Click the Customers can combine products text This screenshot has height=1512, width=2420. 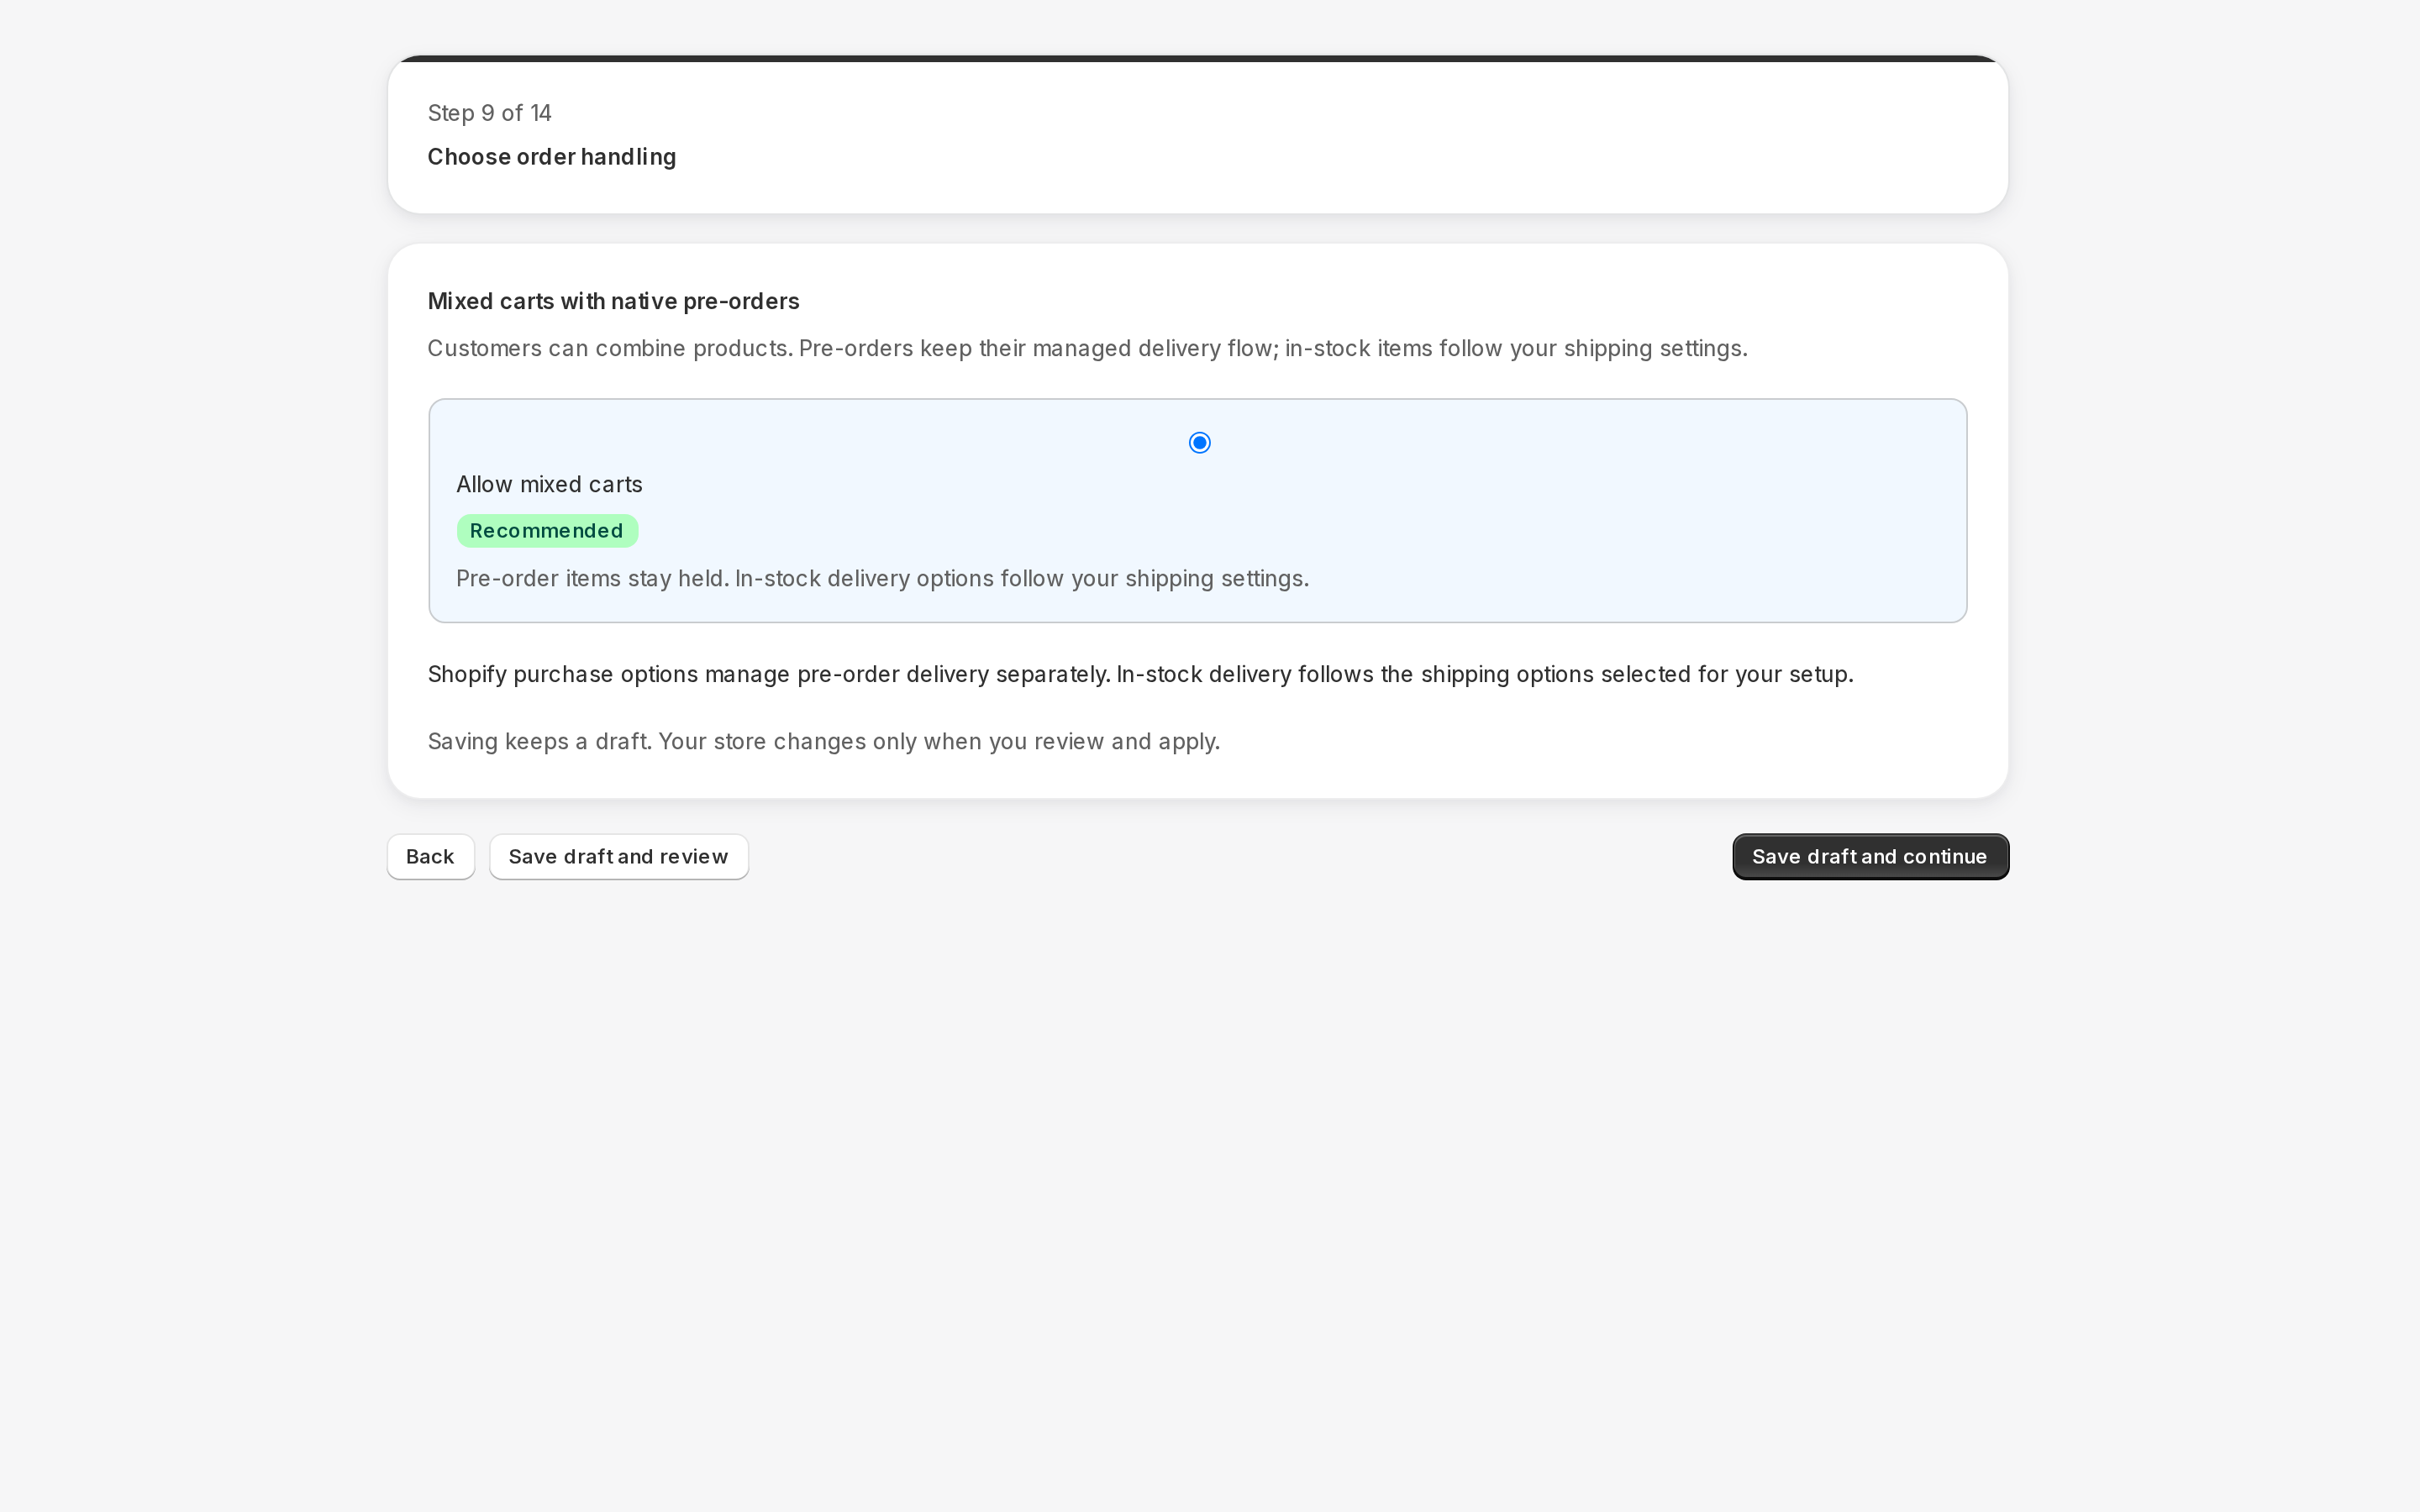pos(1087,348)
